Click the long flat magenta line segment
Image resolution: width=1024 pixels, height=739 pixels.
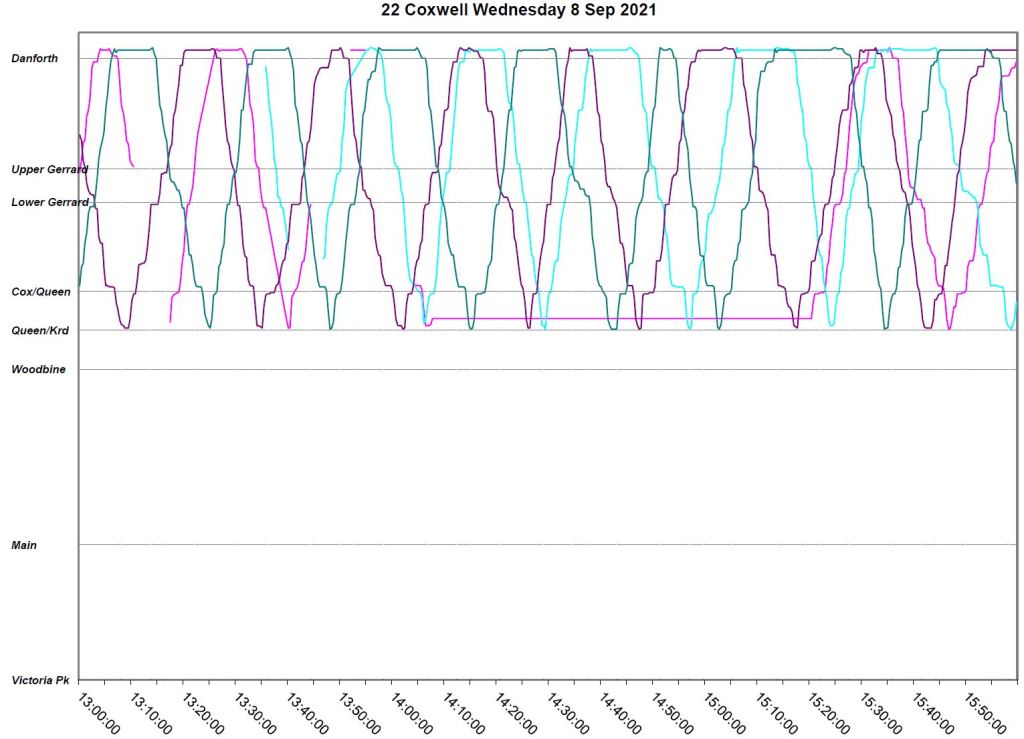620,319
